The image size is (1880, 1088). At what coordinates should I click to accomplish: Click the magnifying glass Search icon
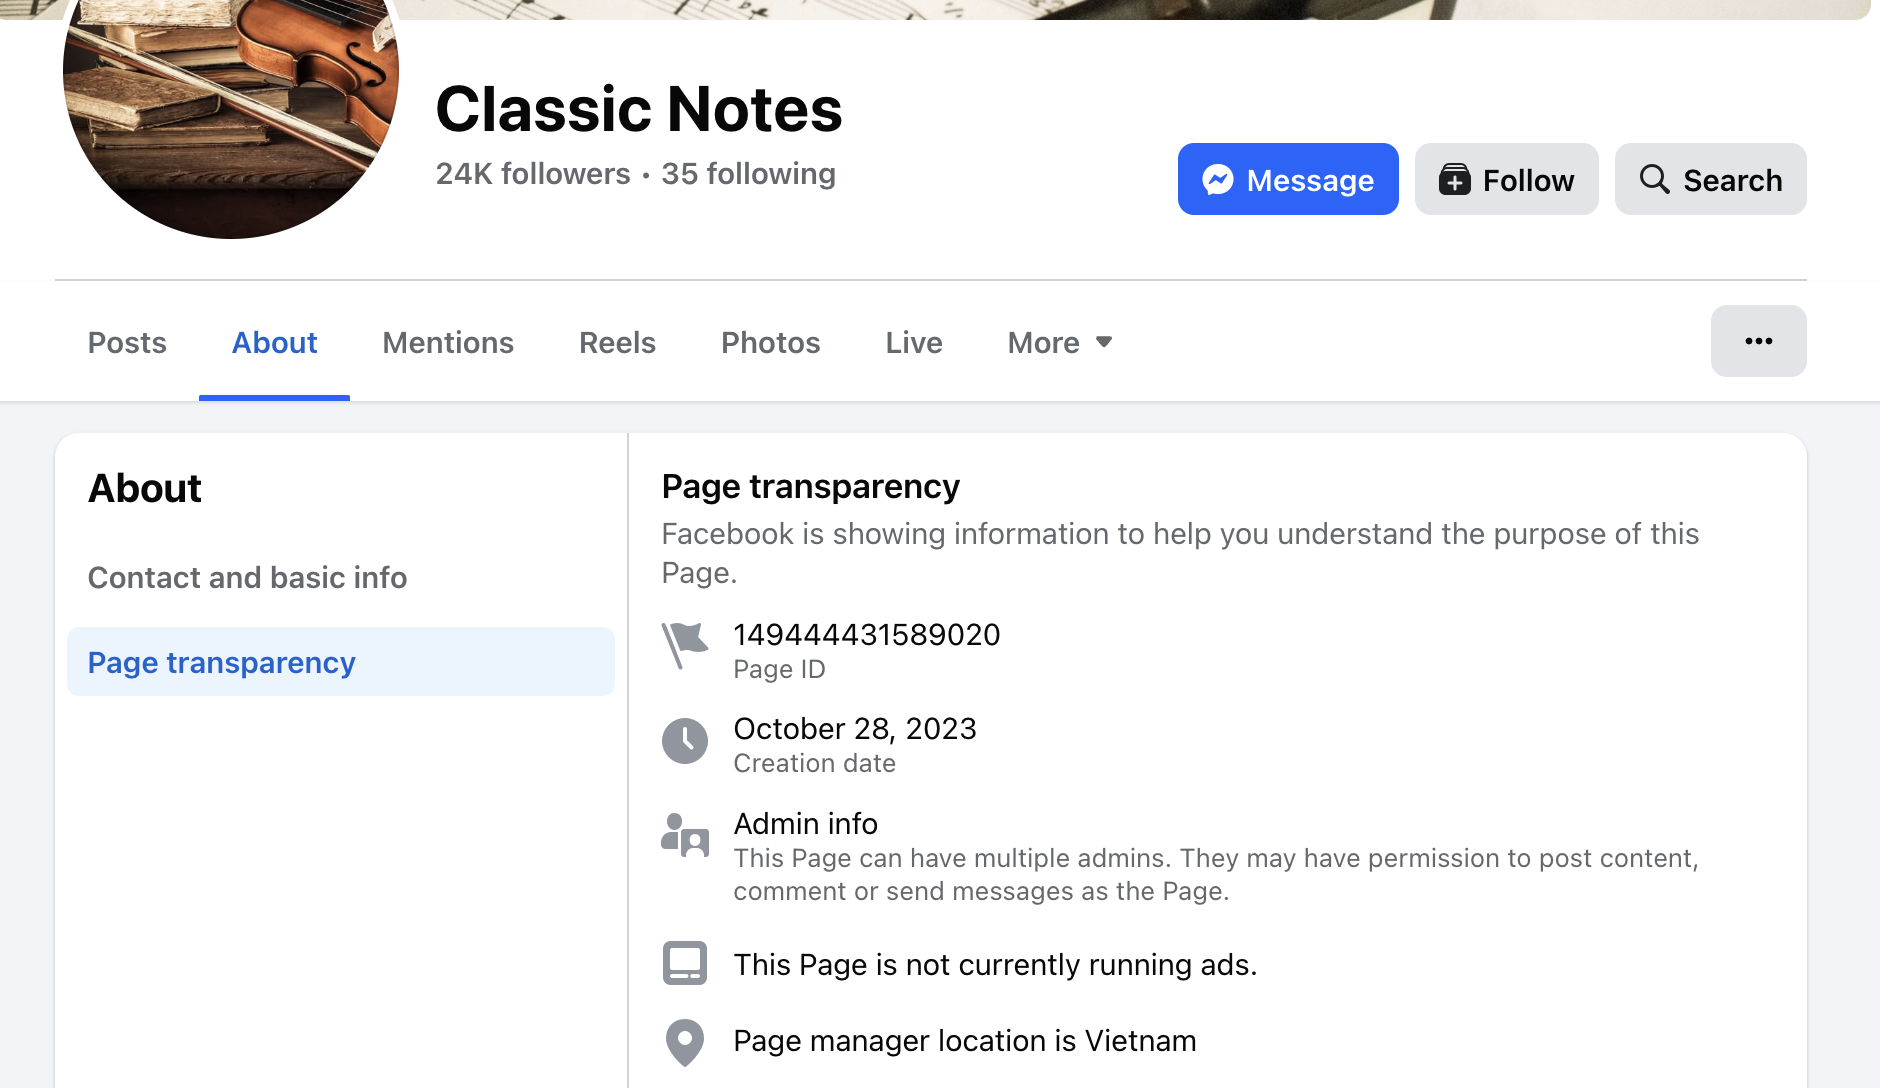pyautogui.click(x=1654, y=180)
